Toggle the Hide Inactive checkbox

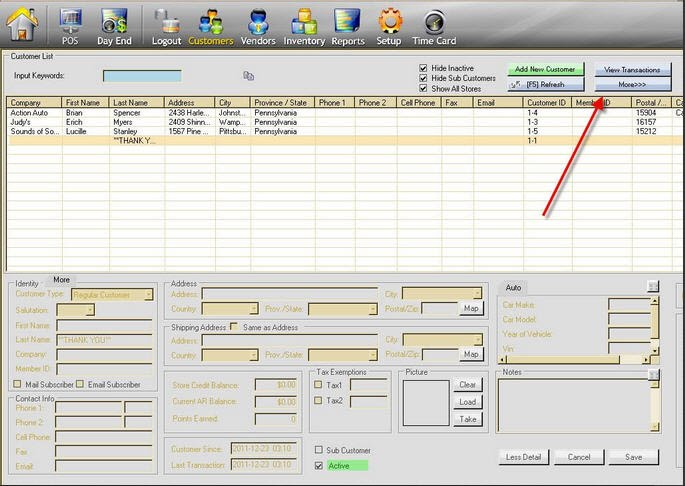pos(424,68)
